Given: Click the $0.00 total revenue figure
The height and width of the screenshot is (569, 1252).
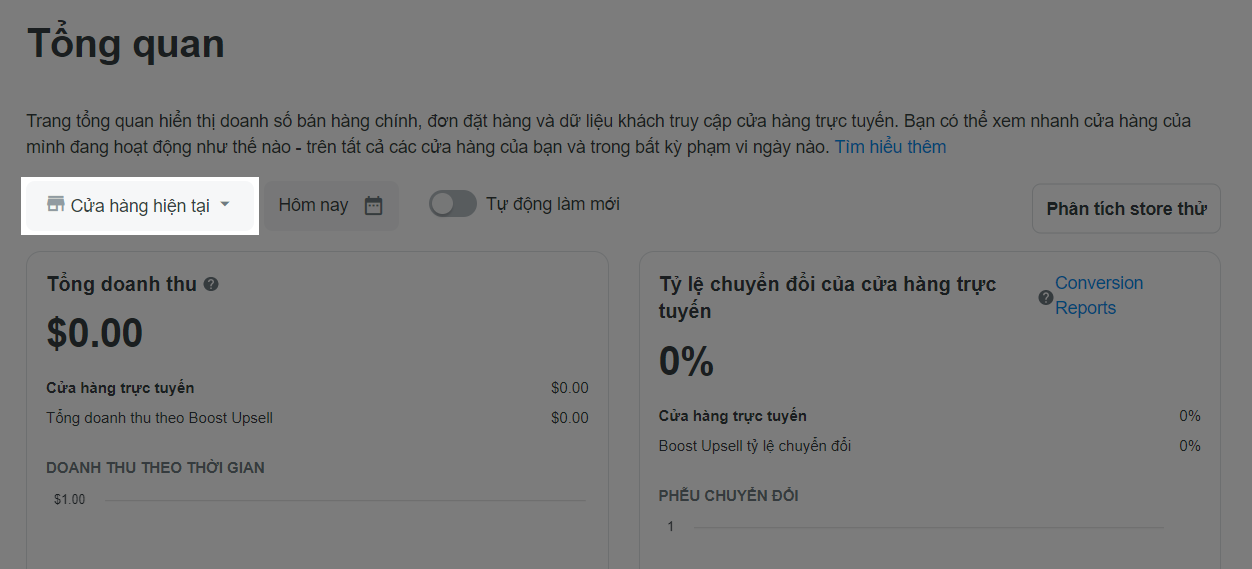Looking at the screenshot, I should (95, 333).
